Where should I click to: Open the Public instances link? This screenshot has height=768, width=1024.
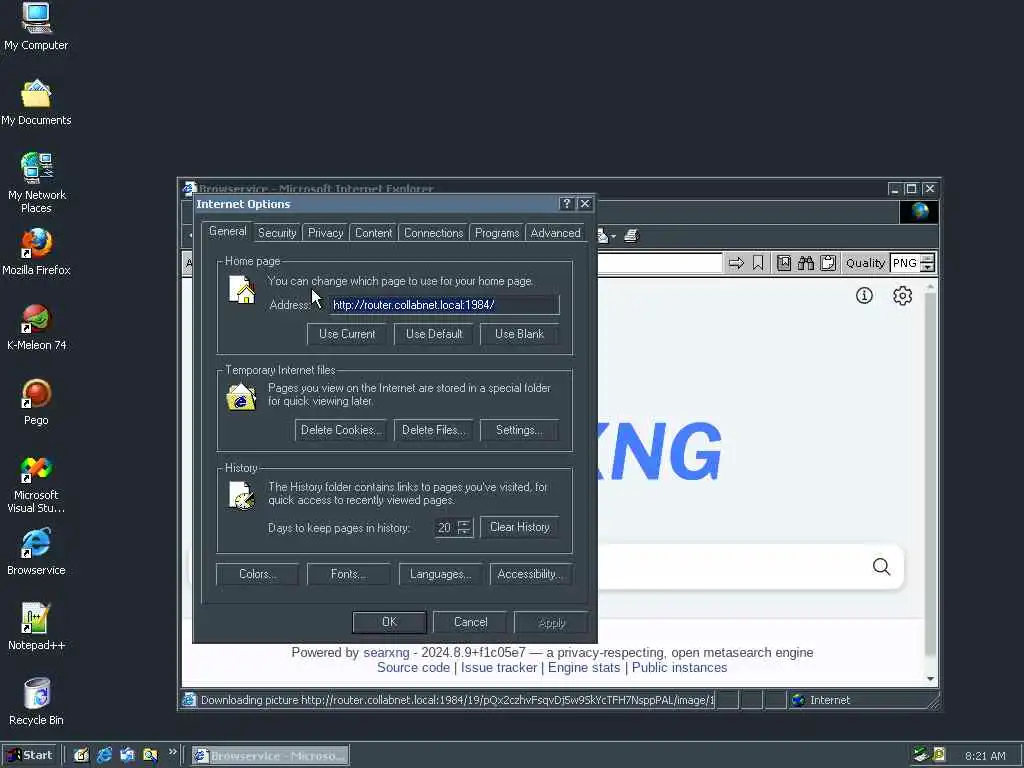coord(679,667)
